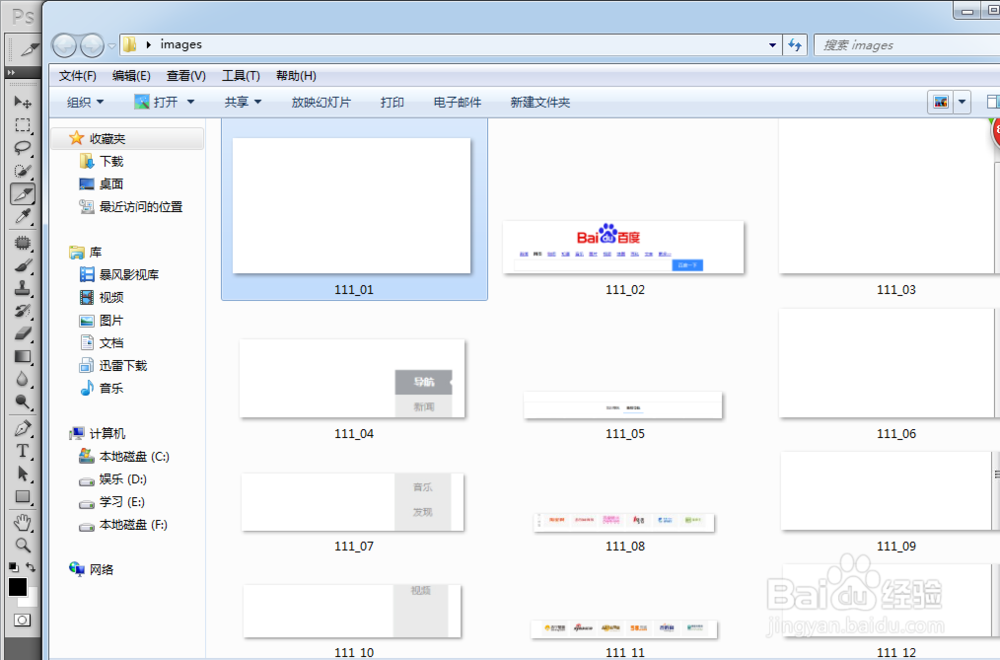Select the Hand tool
This screenshot has height=660, width=1000.
click(22, 523)
